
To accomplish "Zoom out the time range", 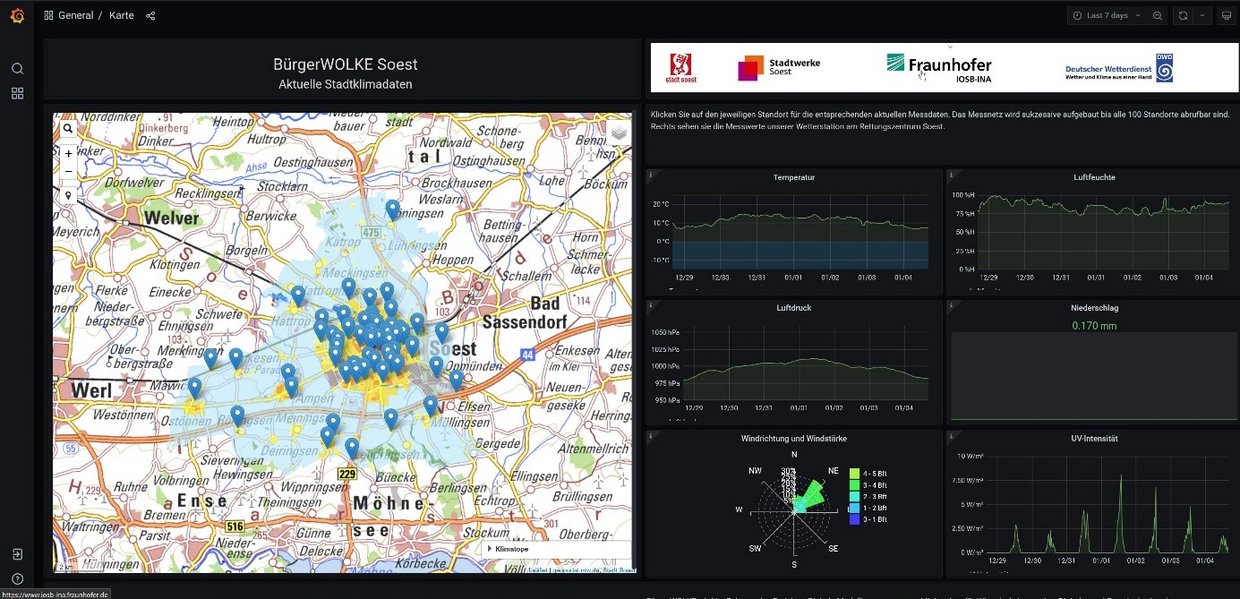I will (x=1158, y=16).
